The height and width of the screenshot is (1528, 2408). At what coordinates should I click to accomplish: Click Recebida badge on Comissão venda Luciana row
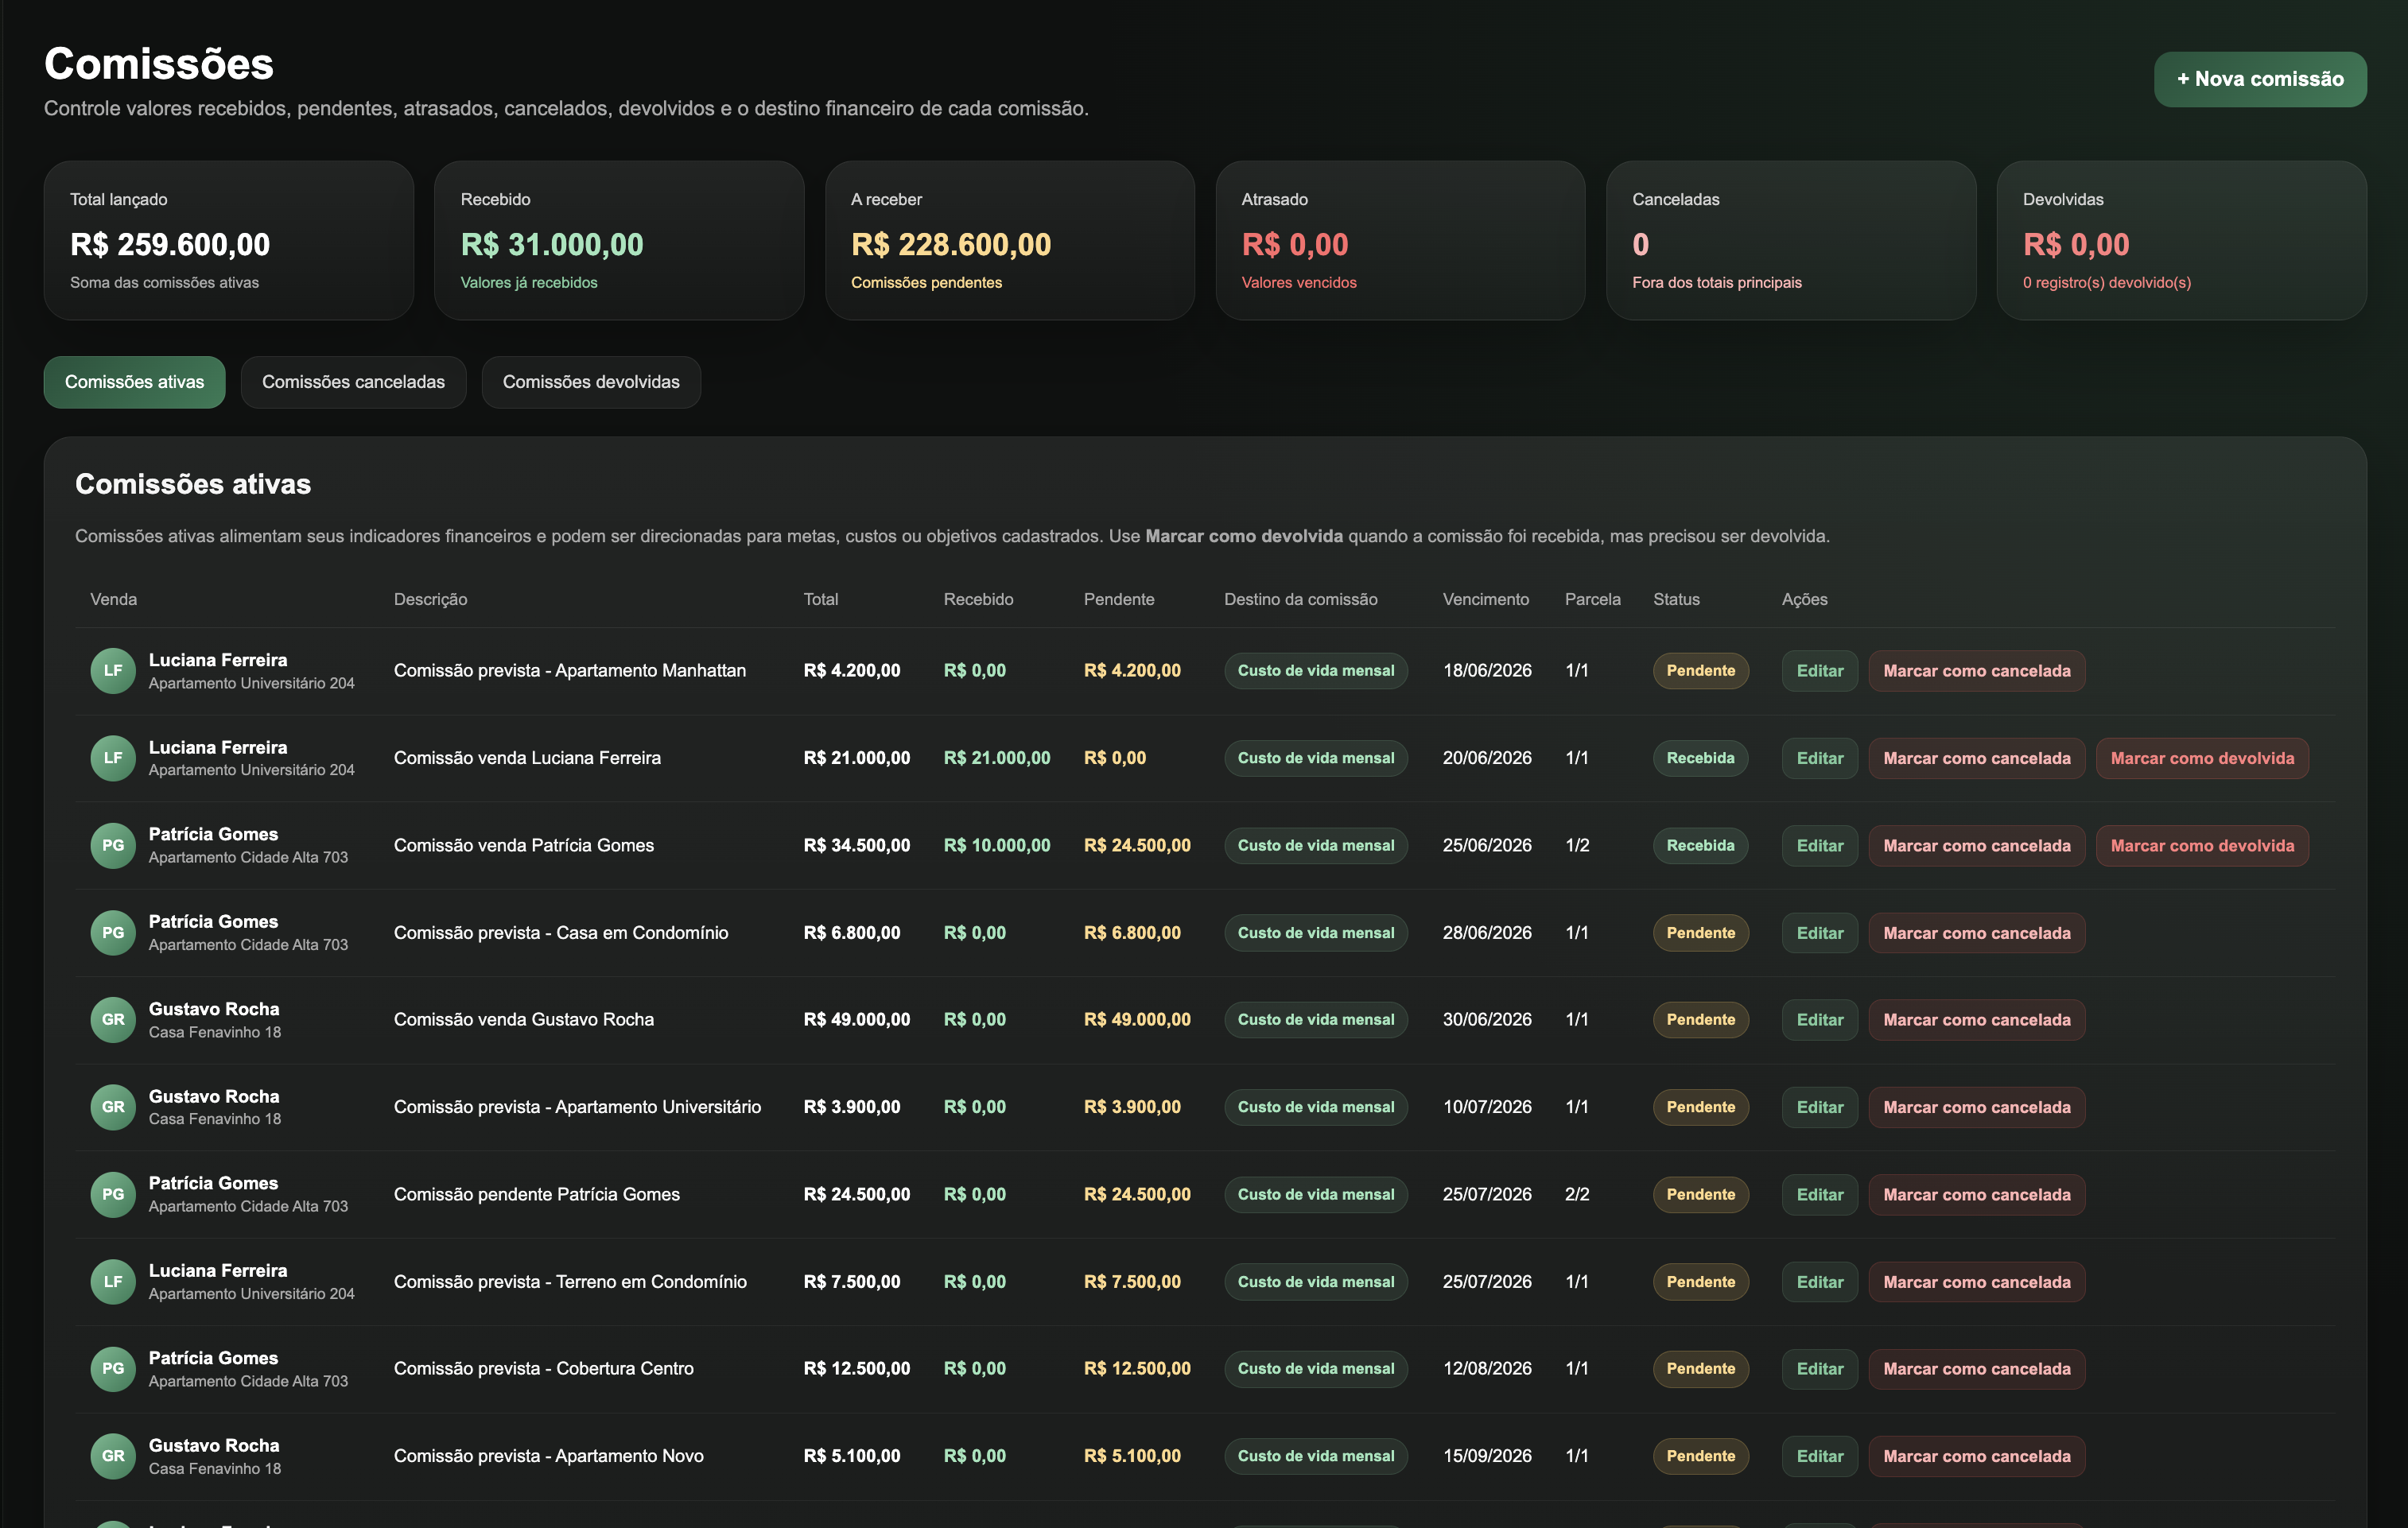[x=1700, y=758]
